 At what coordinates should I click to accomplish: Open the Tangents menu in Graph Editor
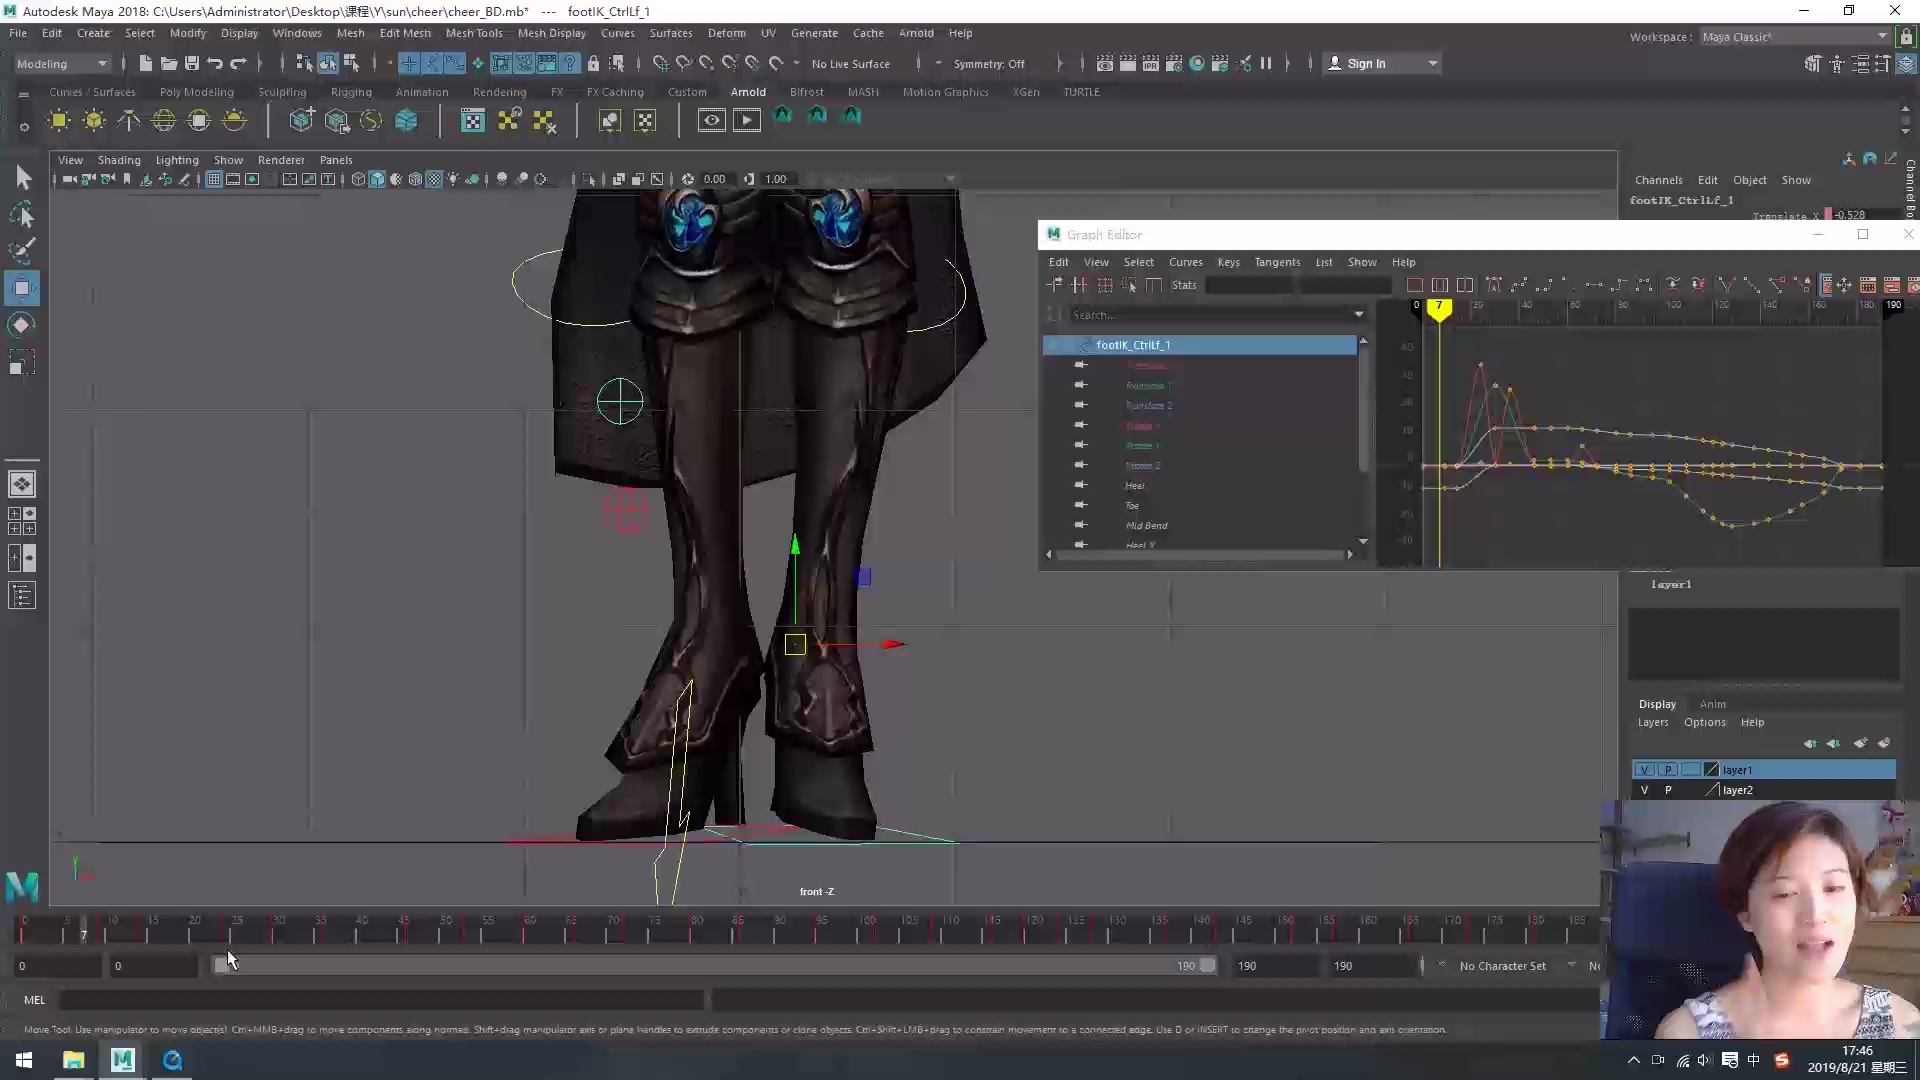1278,262
